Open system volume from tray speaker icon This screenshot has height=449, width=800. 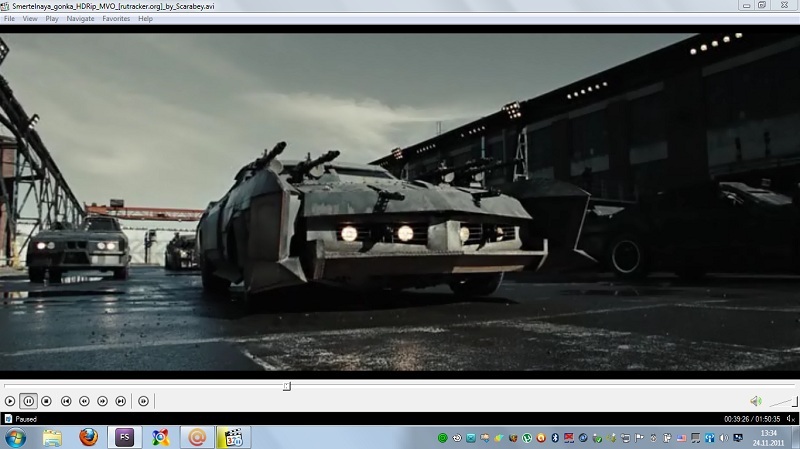(723, 438)
